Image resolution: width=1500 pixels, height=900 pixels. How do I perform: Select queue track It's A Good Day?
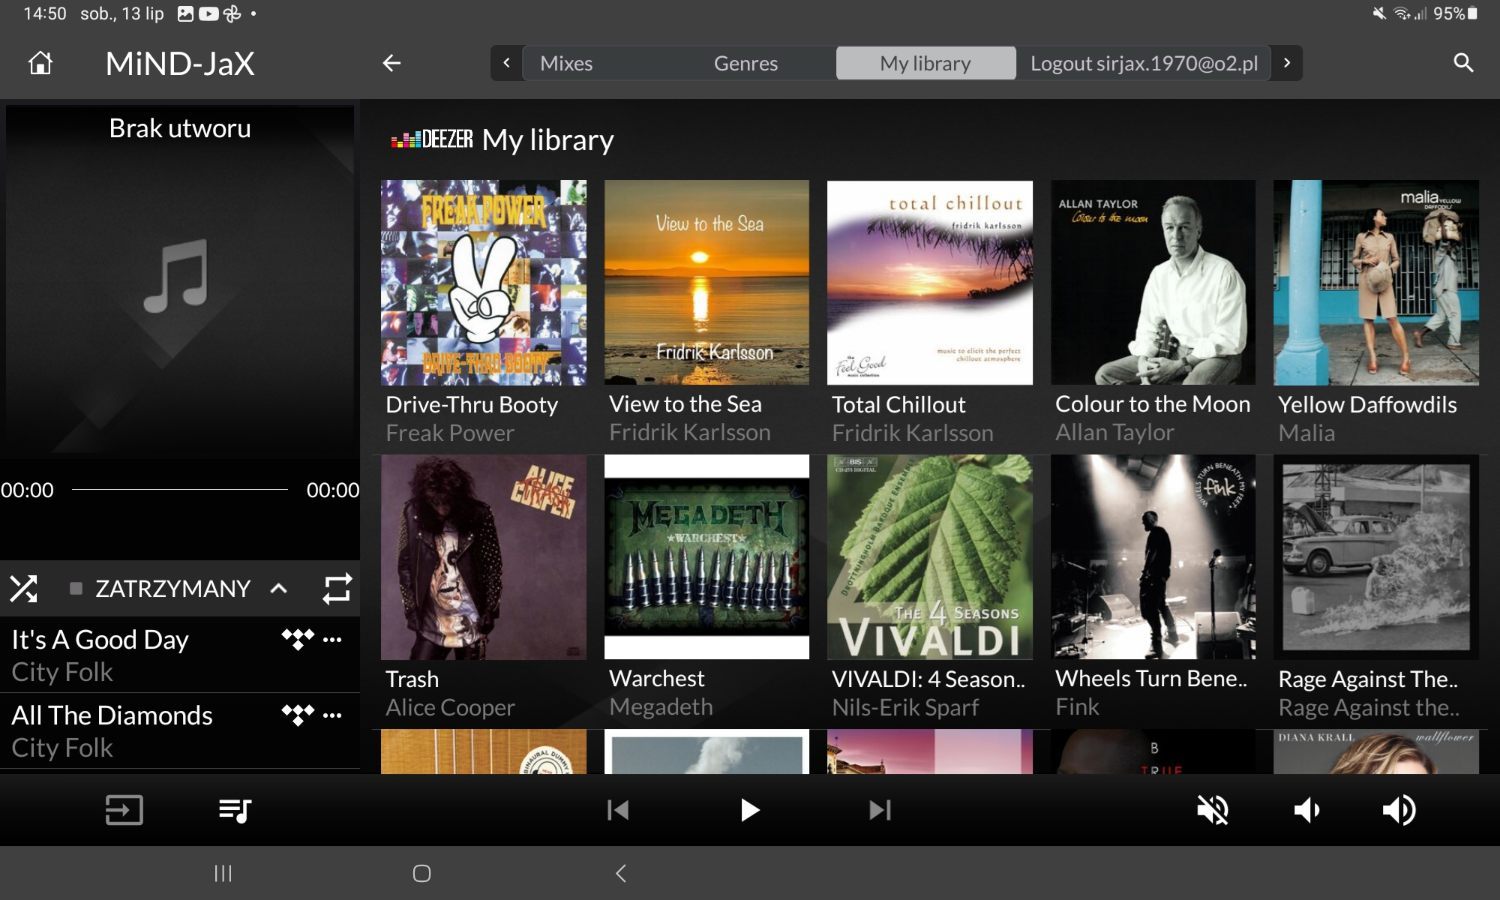click(x=180, y=655)
